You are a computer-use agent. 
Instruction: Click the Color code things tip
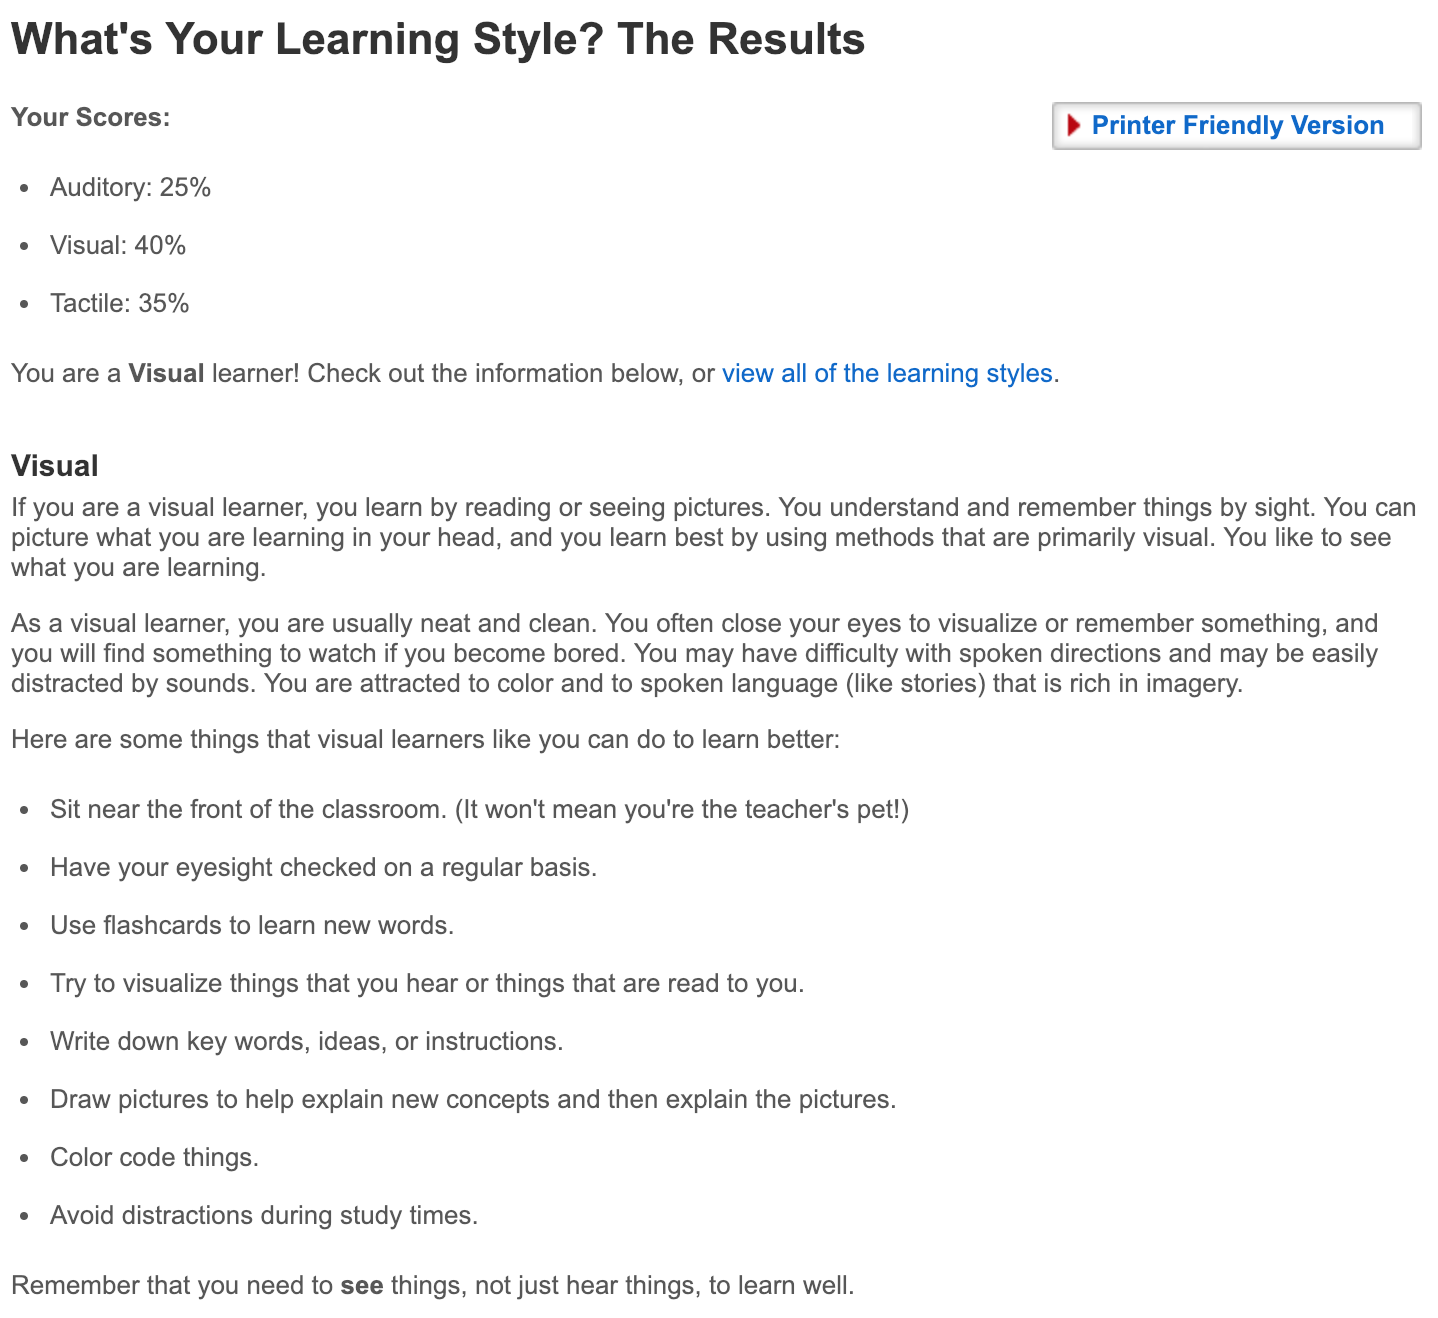pos(155,1157)
